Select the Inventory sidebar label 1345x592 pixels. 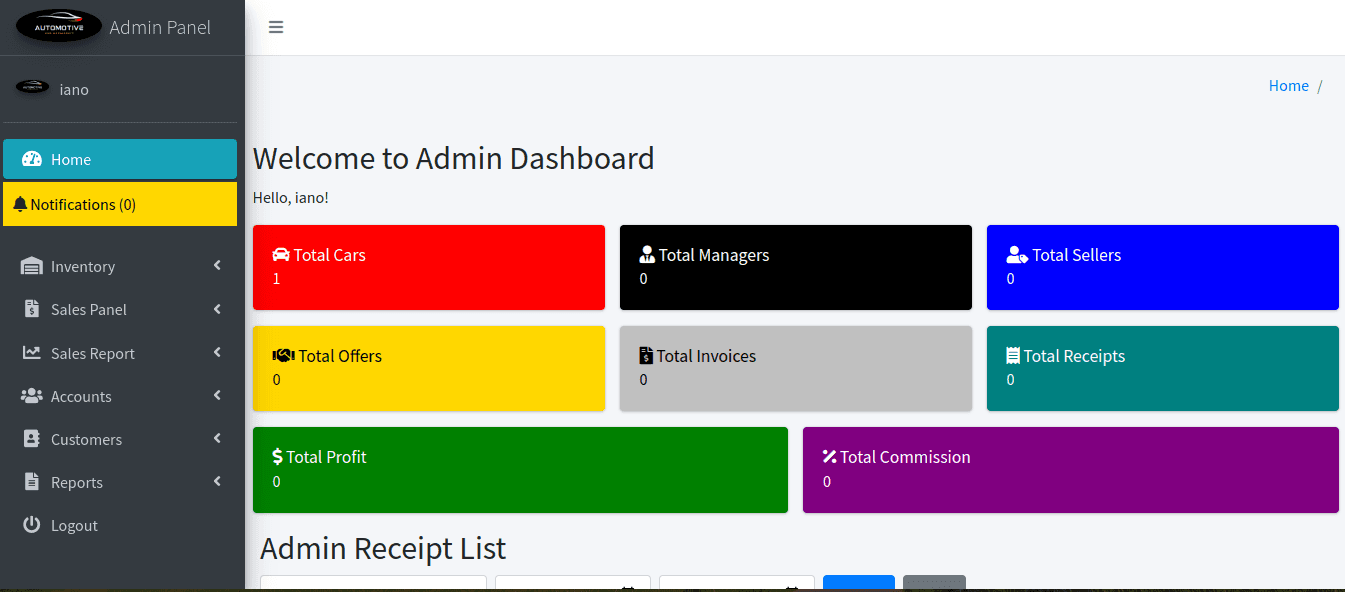pyautogui.click(x=83, y=266)
